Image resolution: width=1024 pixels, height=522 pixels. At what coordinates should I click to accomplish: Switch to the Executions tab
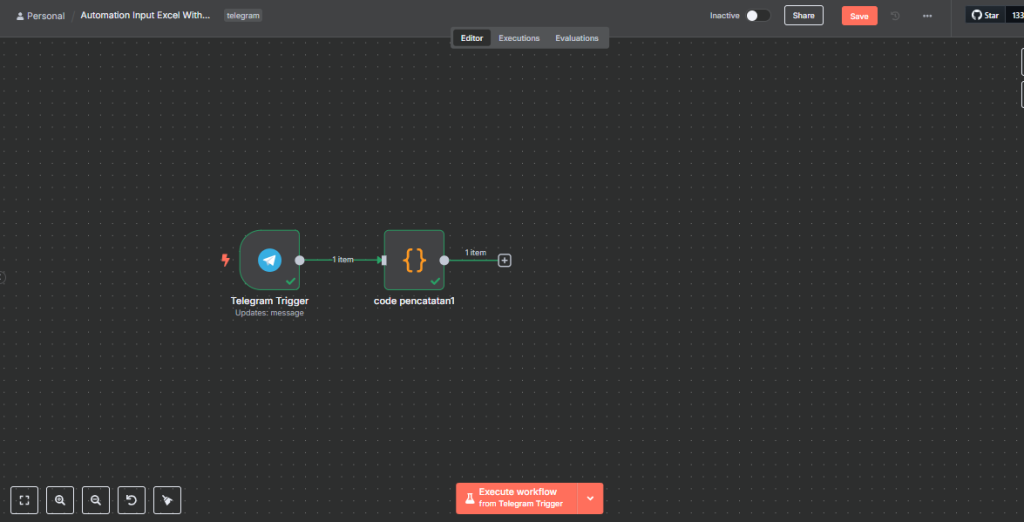519,38
